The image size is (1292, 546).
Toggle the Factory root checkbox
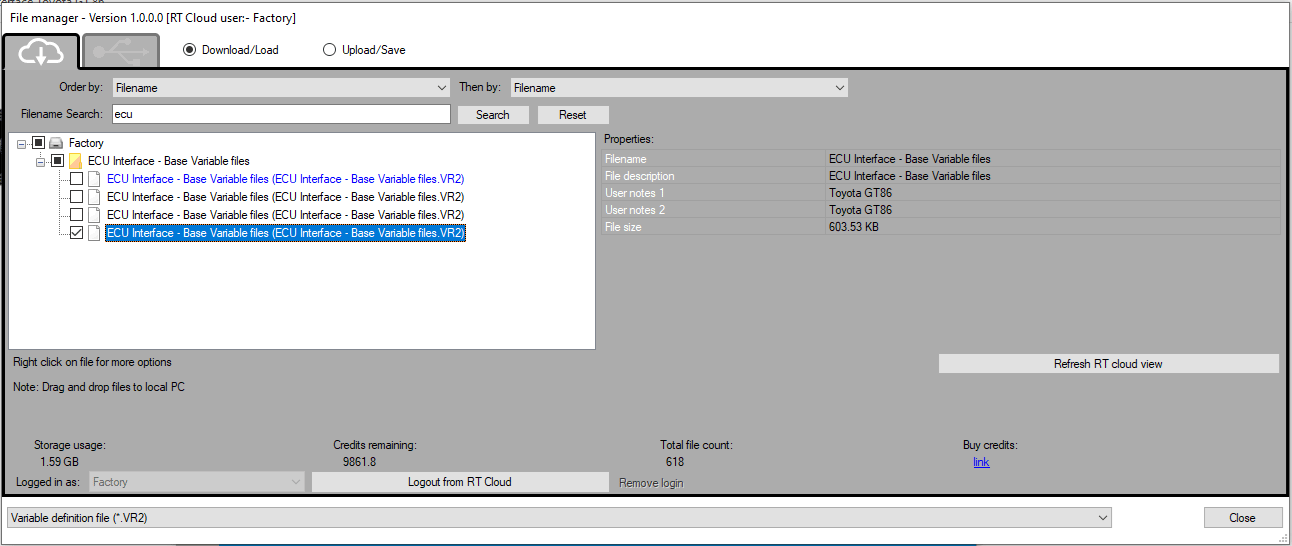38,143
